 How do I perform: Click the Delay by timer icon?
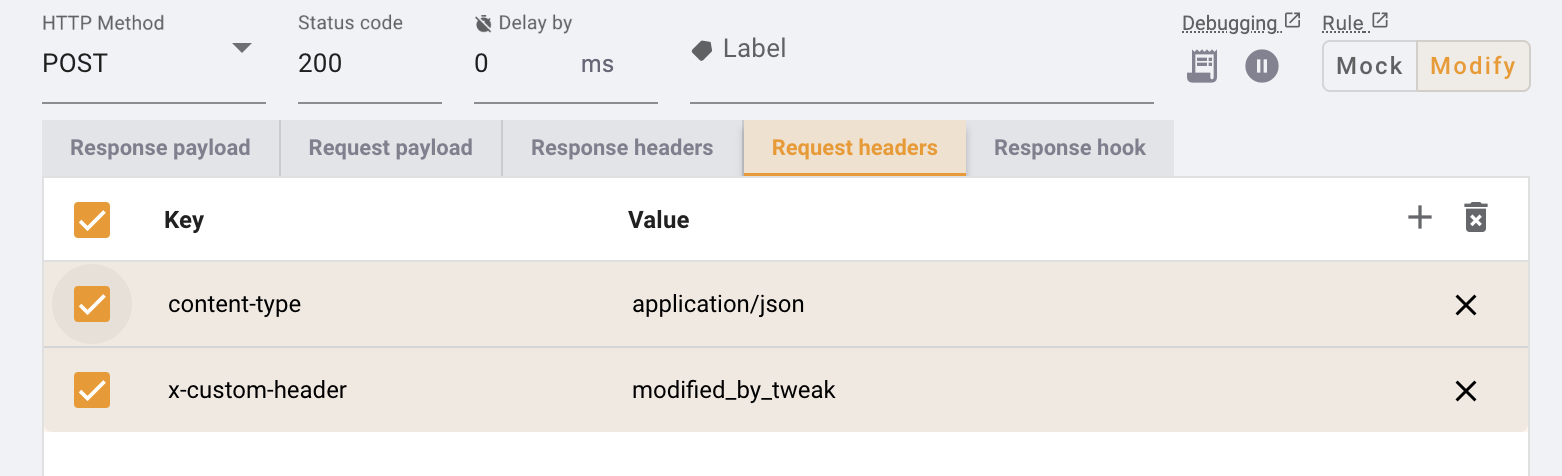[484, 23]
